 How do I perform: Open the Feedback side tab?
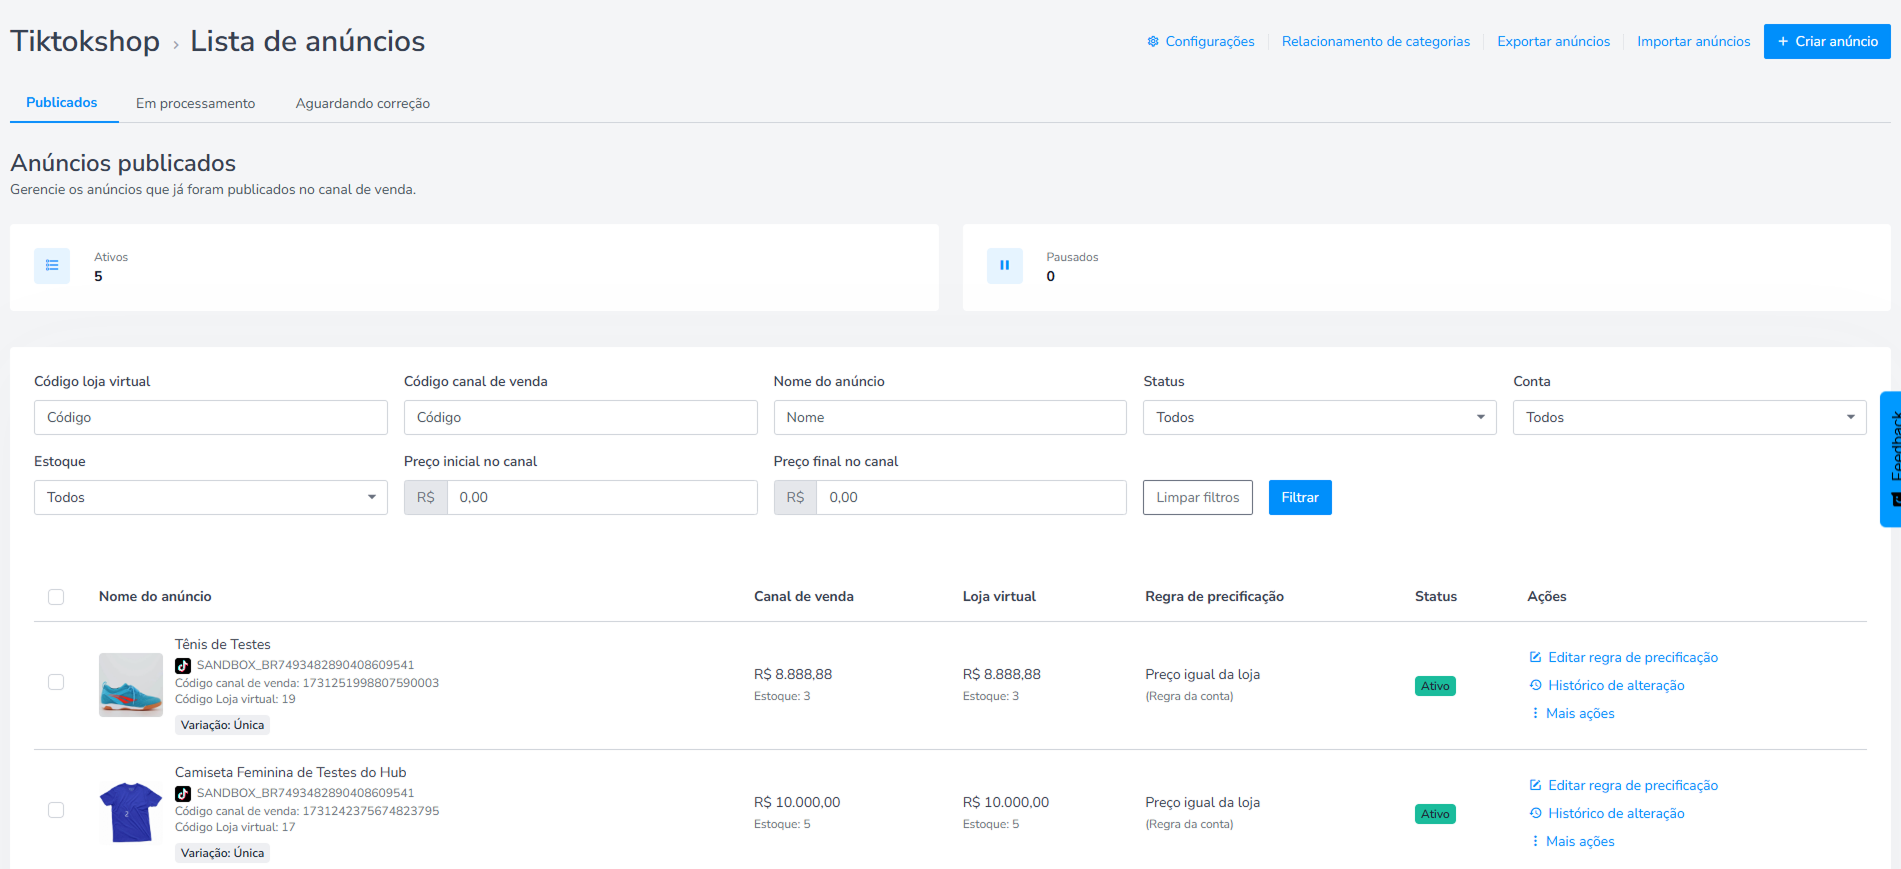[x=1891, y=459]
